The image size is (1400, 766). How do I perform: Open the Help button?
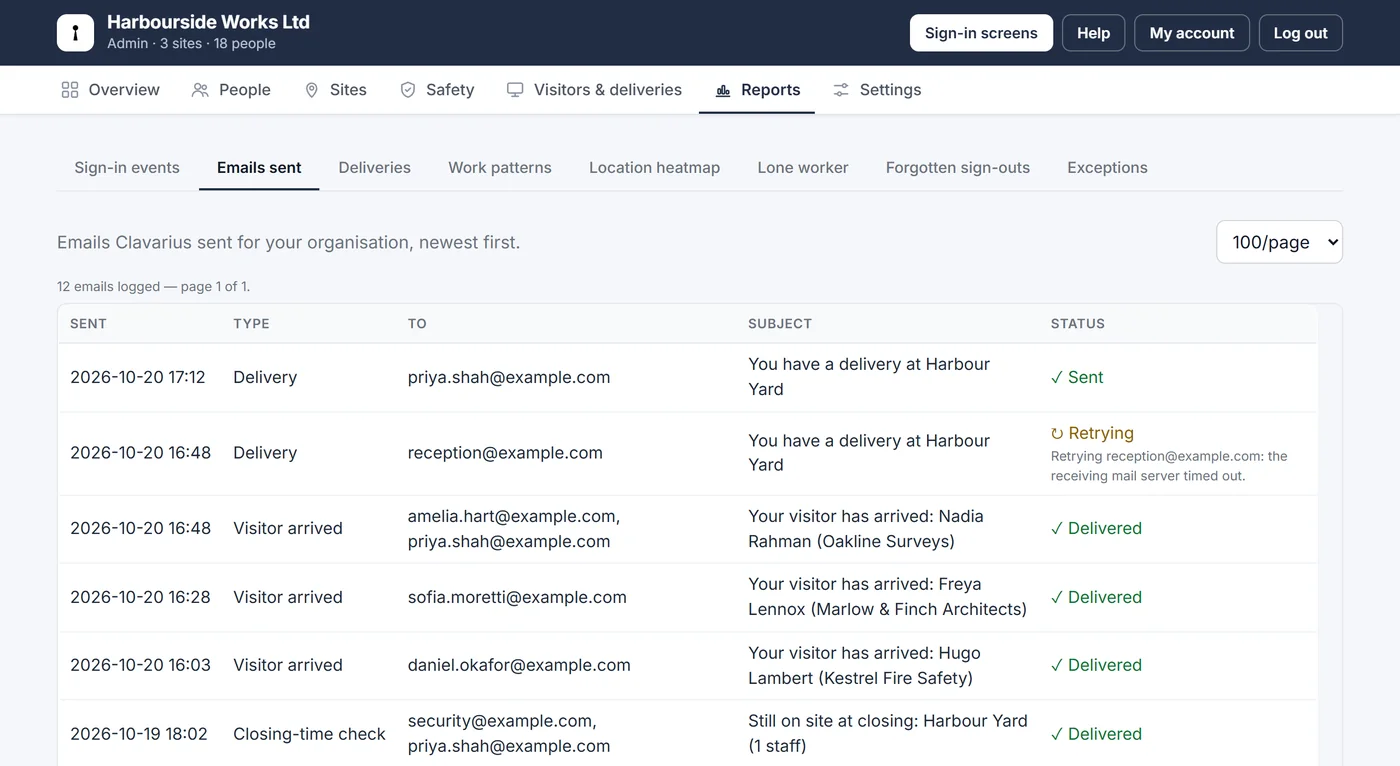[x=1093, y=33]
